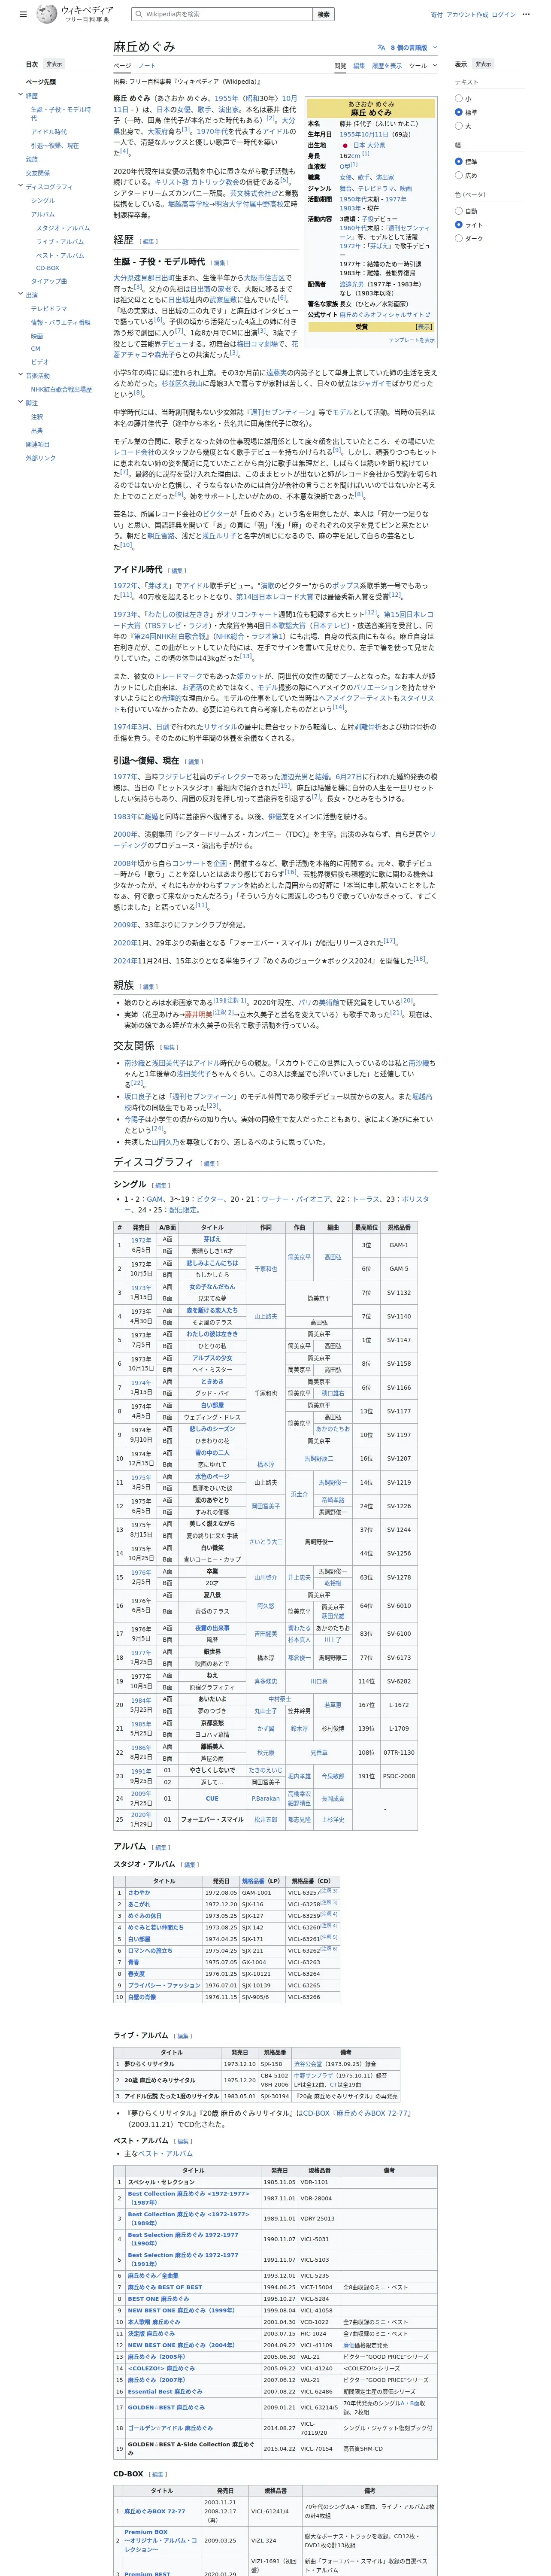Viewport: 551px width, 2576px height.
Task: Collapse the 出演 section in contents
Action: pyautogui.click(x=20, y=295)
